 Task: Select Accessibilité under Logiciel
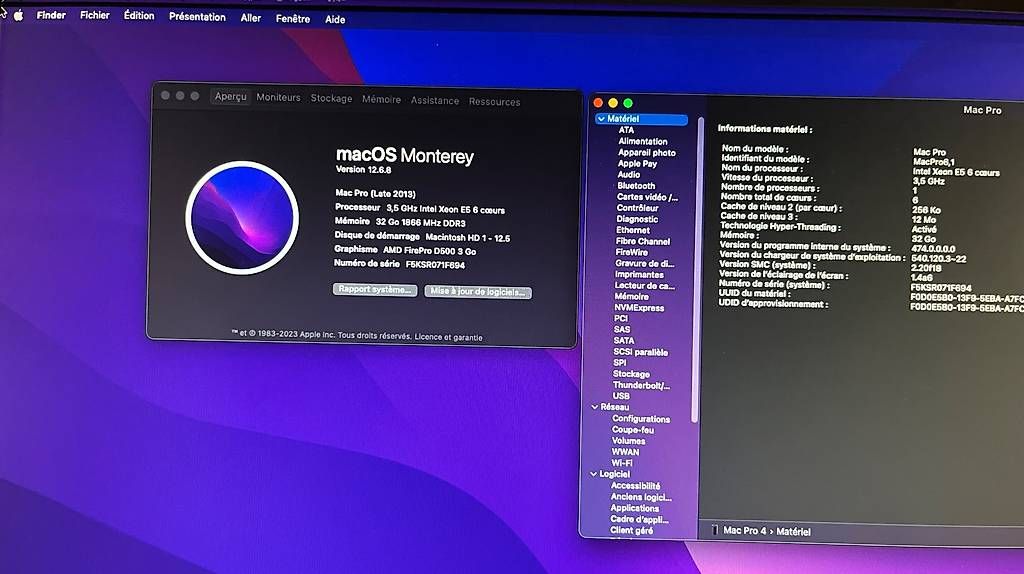tap(635, 486)
